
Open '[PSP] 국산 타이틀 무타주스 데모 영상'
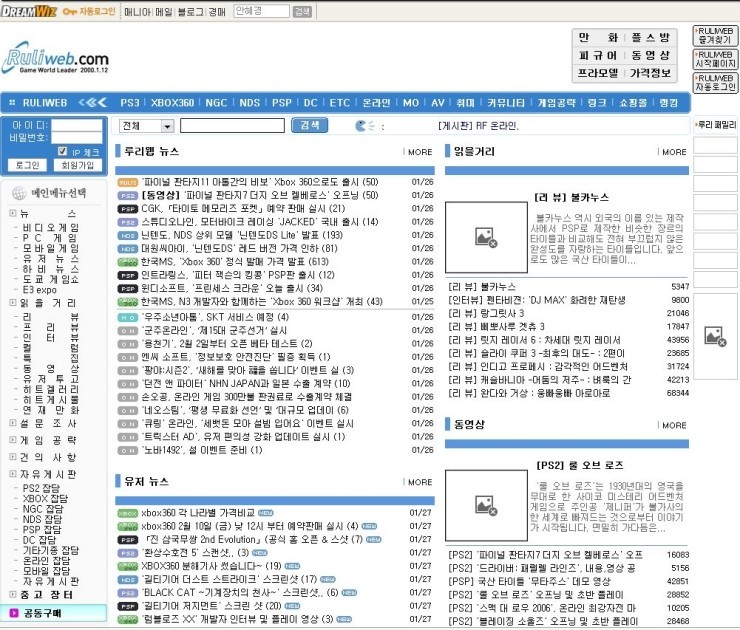(529, 581)
